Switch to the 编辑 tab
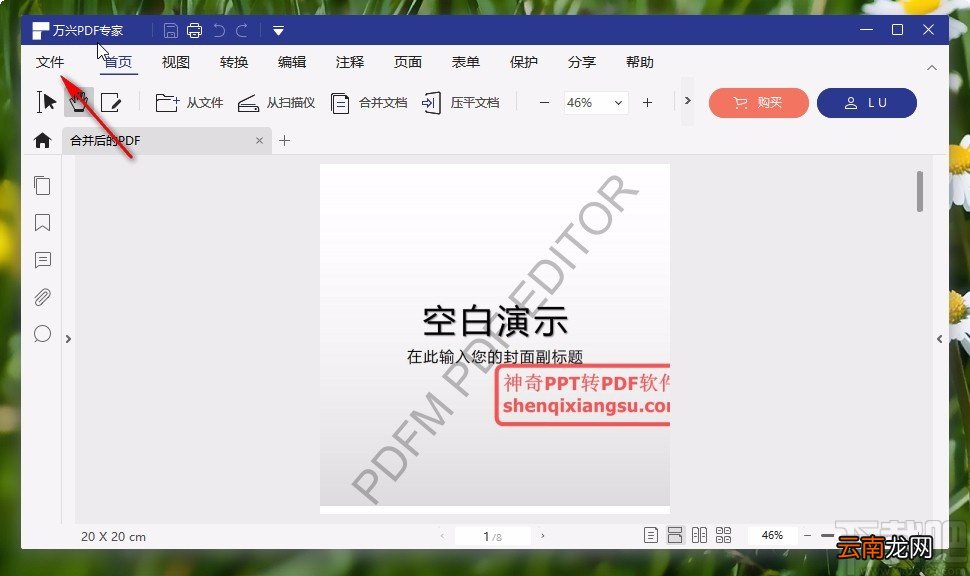 click(x=292, y=62)
